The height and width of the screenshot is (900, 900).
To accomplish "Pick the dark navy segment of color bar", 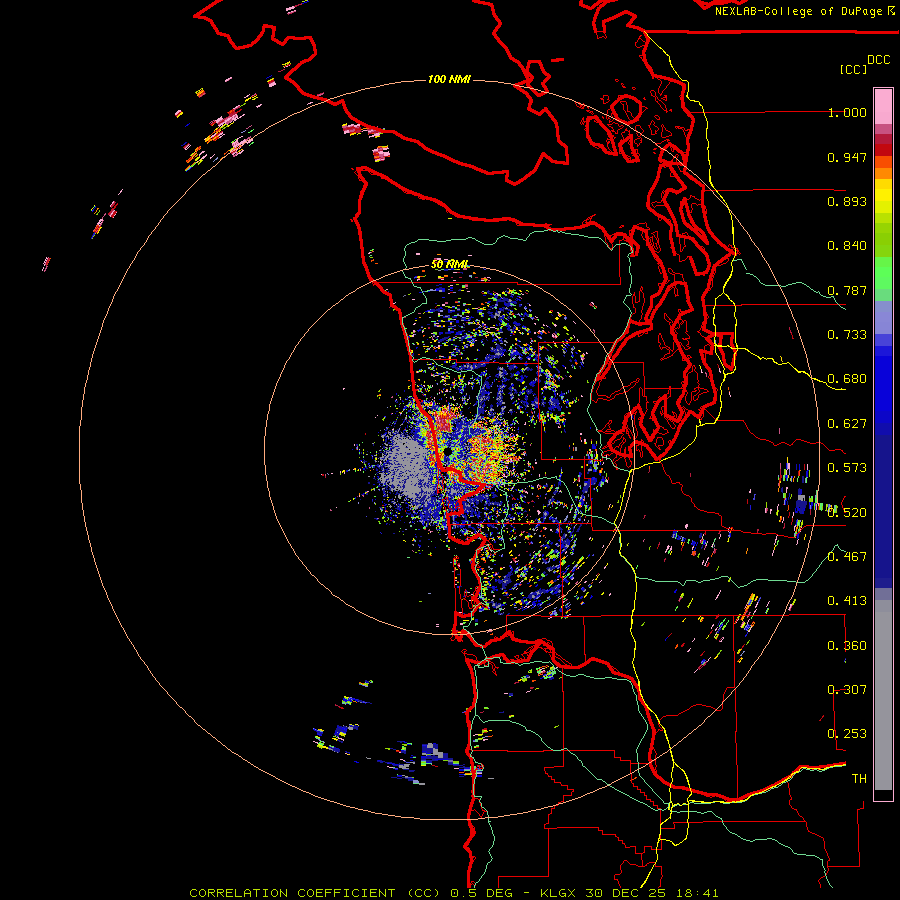I will (x=883, y=505).
